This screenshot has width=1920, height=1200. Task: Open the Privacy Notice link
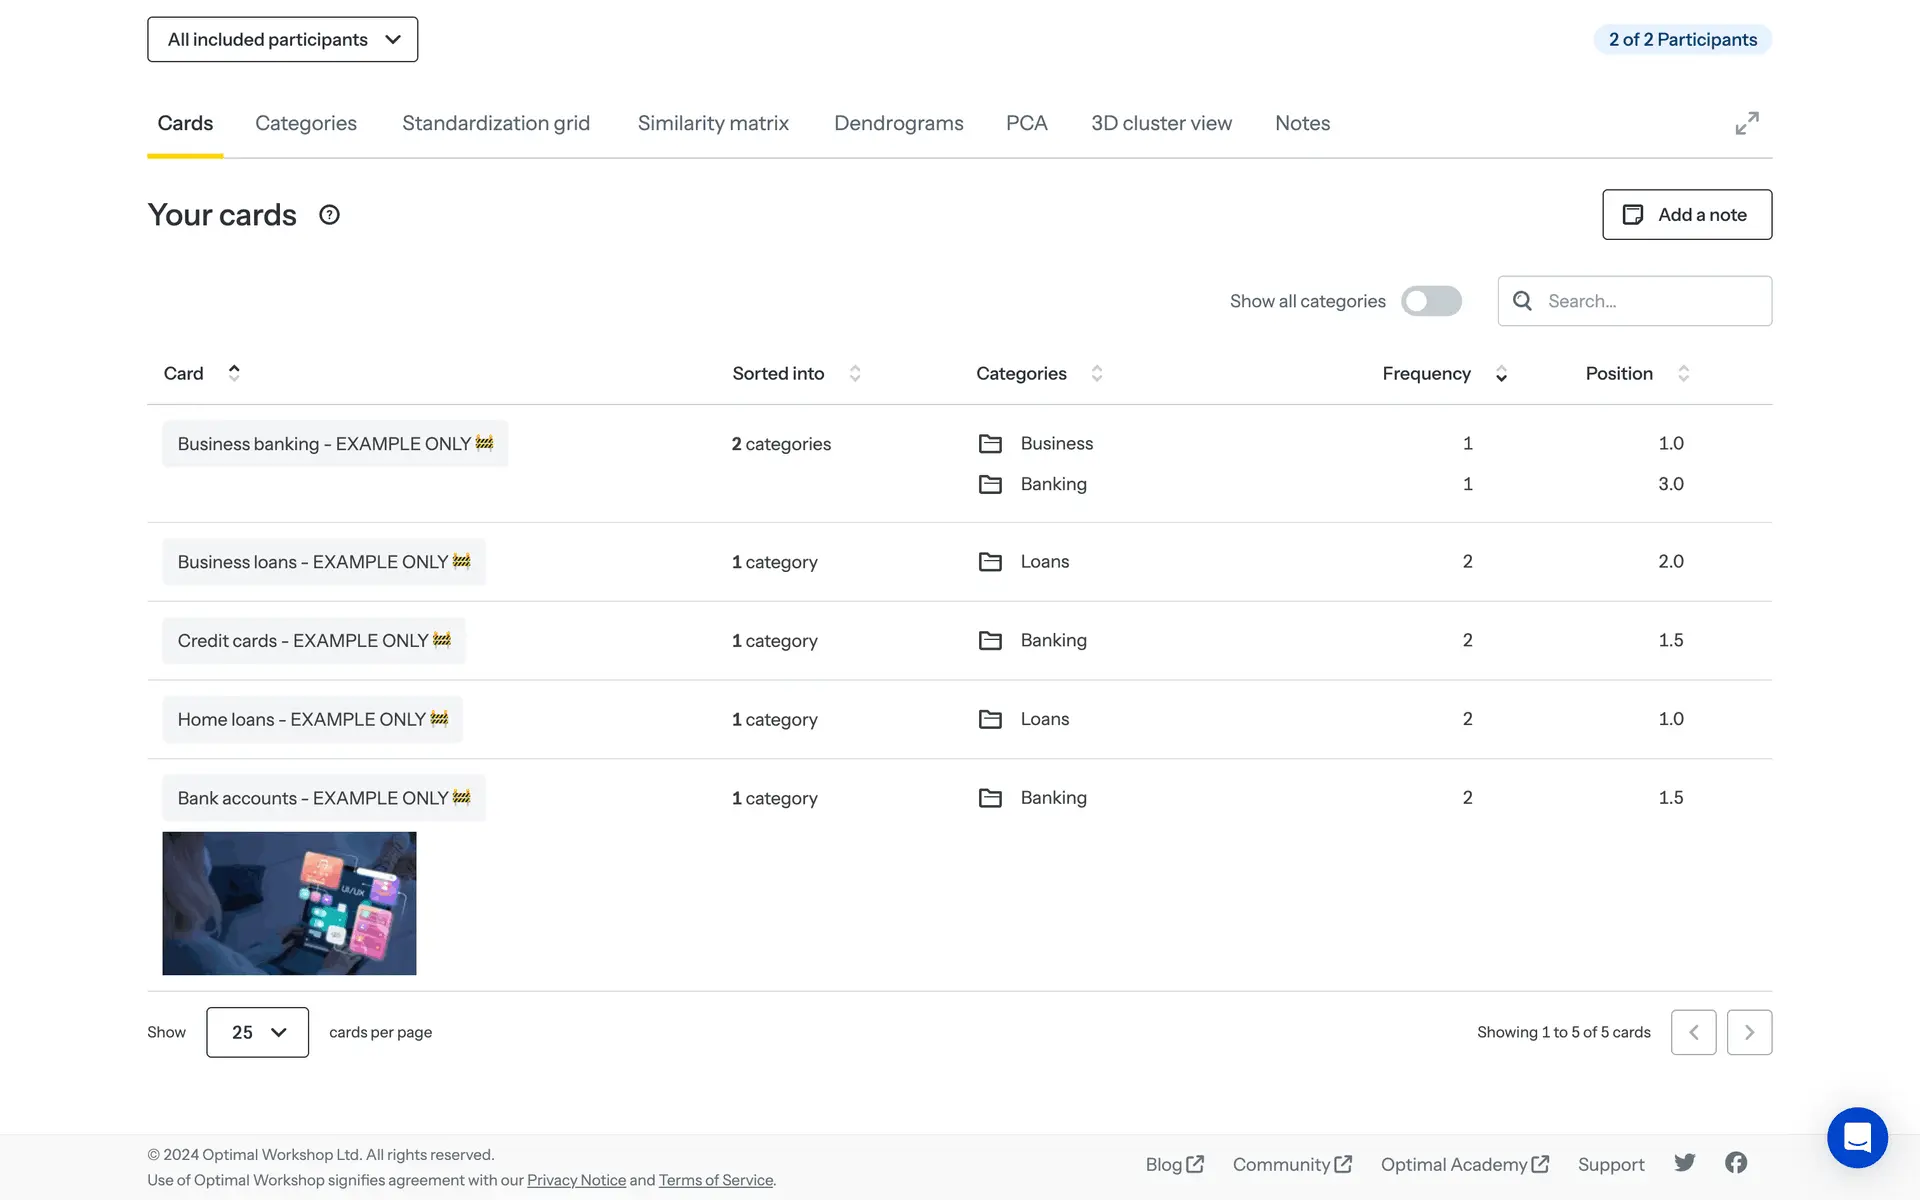(576, 1180)
